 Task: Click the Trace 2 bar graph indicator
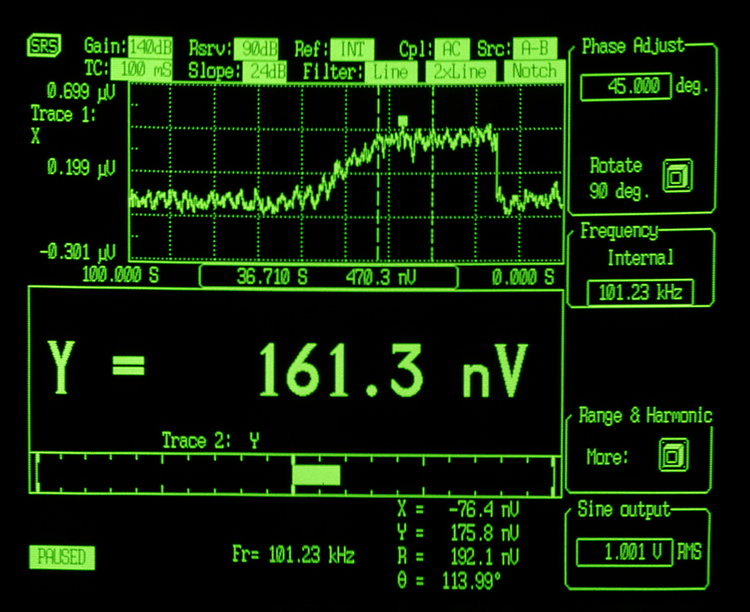(316, 474)
